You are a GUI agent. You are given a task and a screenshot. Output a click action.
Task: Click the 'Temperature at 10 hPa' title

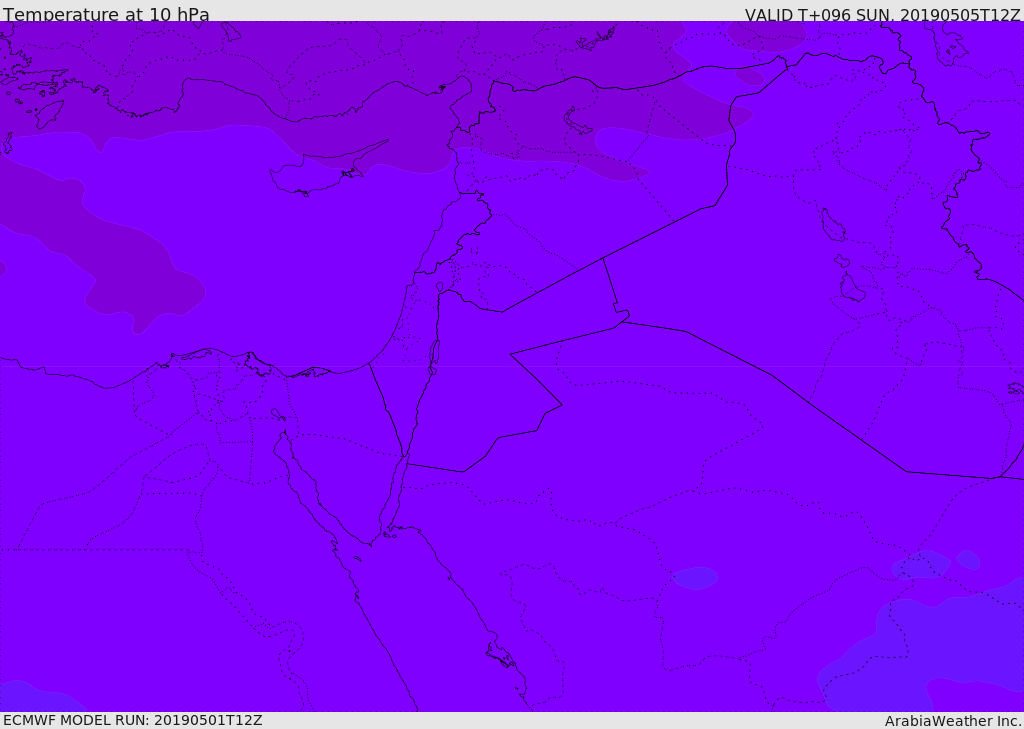tap(106, 14)
